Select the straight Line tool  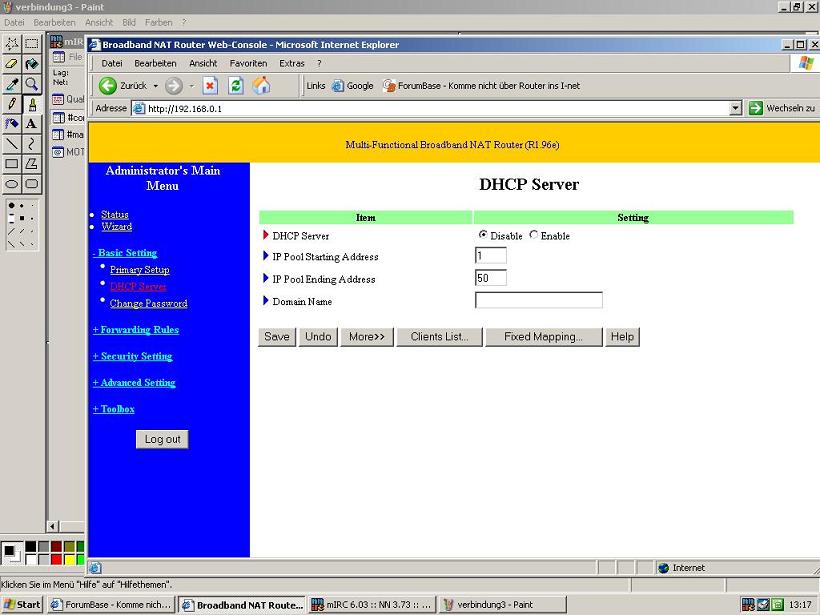click(12, 143)
